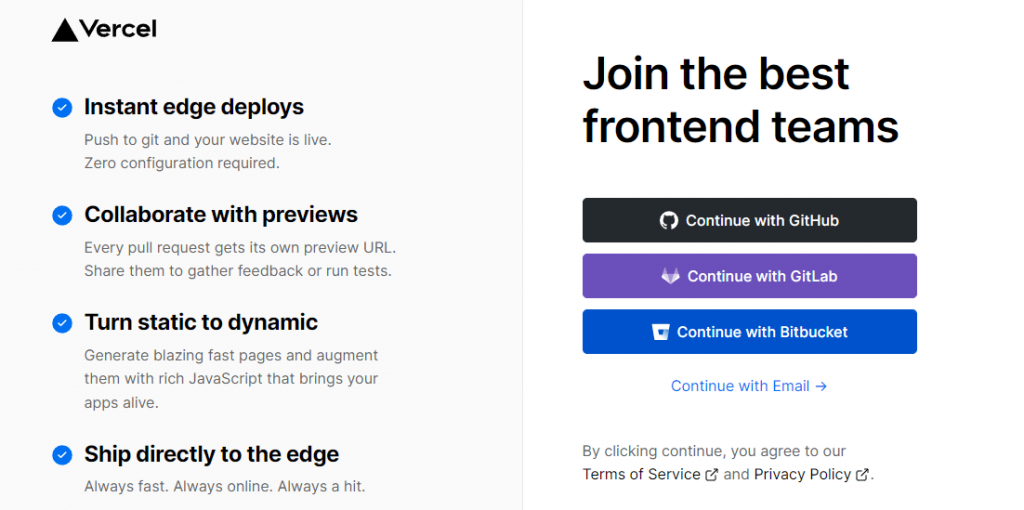Viewport: 1024px width, 510px height.
Task: Open the Continue with Email link
Action: (x=749, y=386)
